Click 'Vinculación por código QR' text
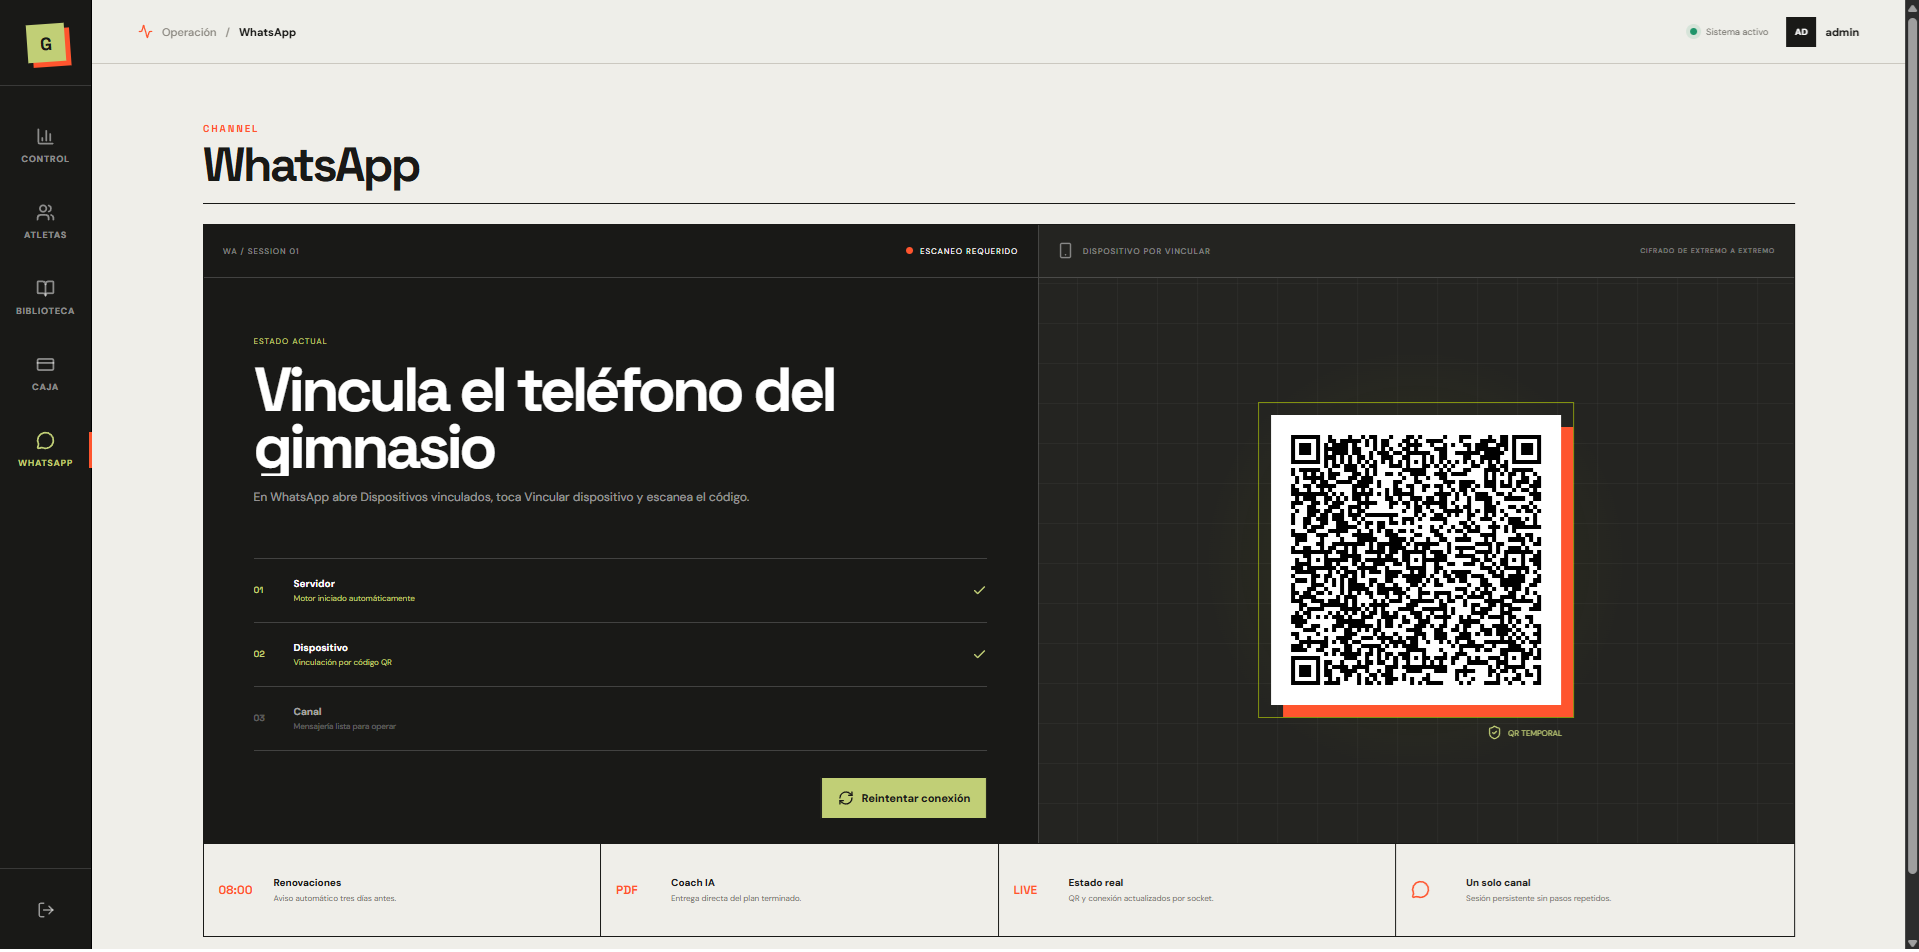Image resolution: width=1919 pixels, height=952 pixels. tap(342, 662)
